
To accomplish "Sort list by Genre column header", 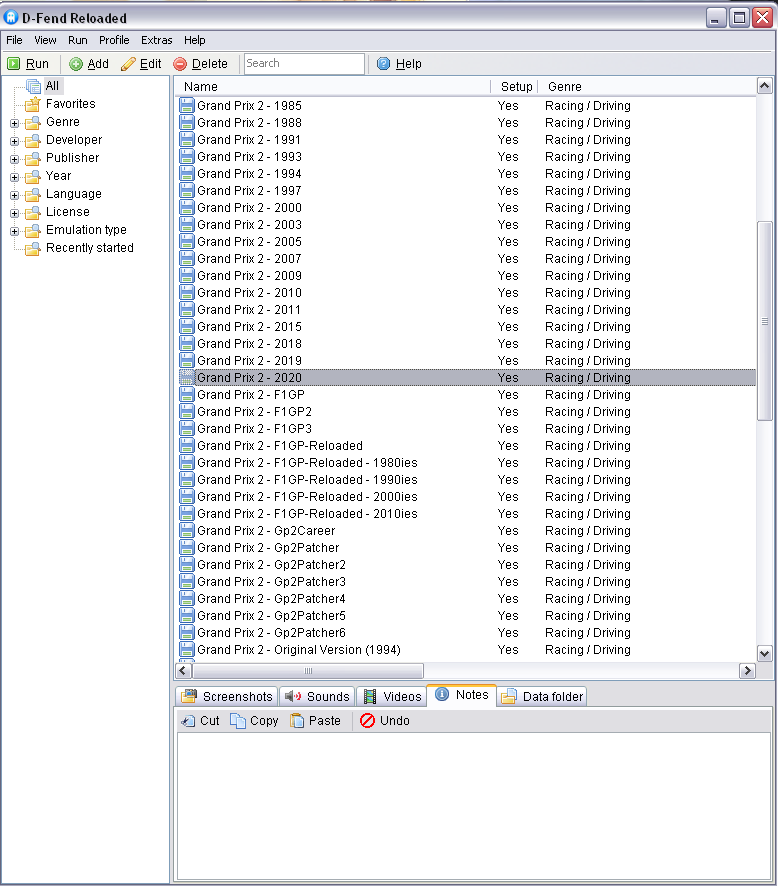I will 565,87.
